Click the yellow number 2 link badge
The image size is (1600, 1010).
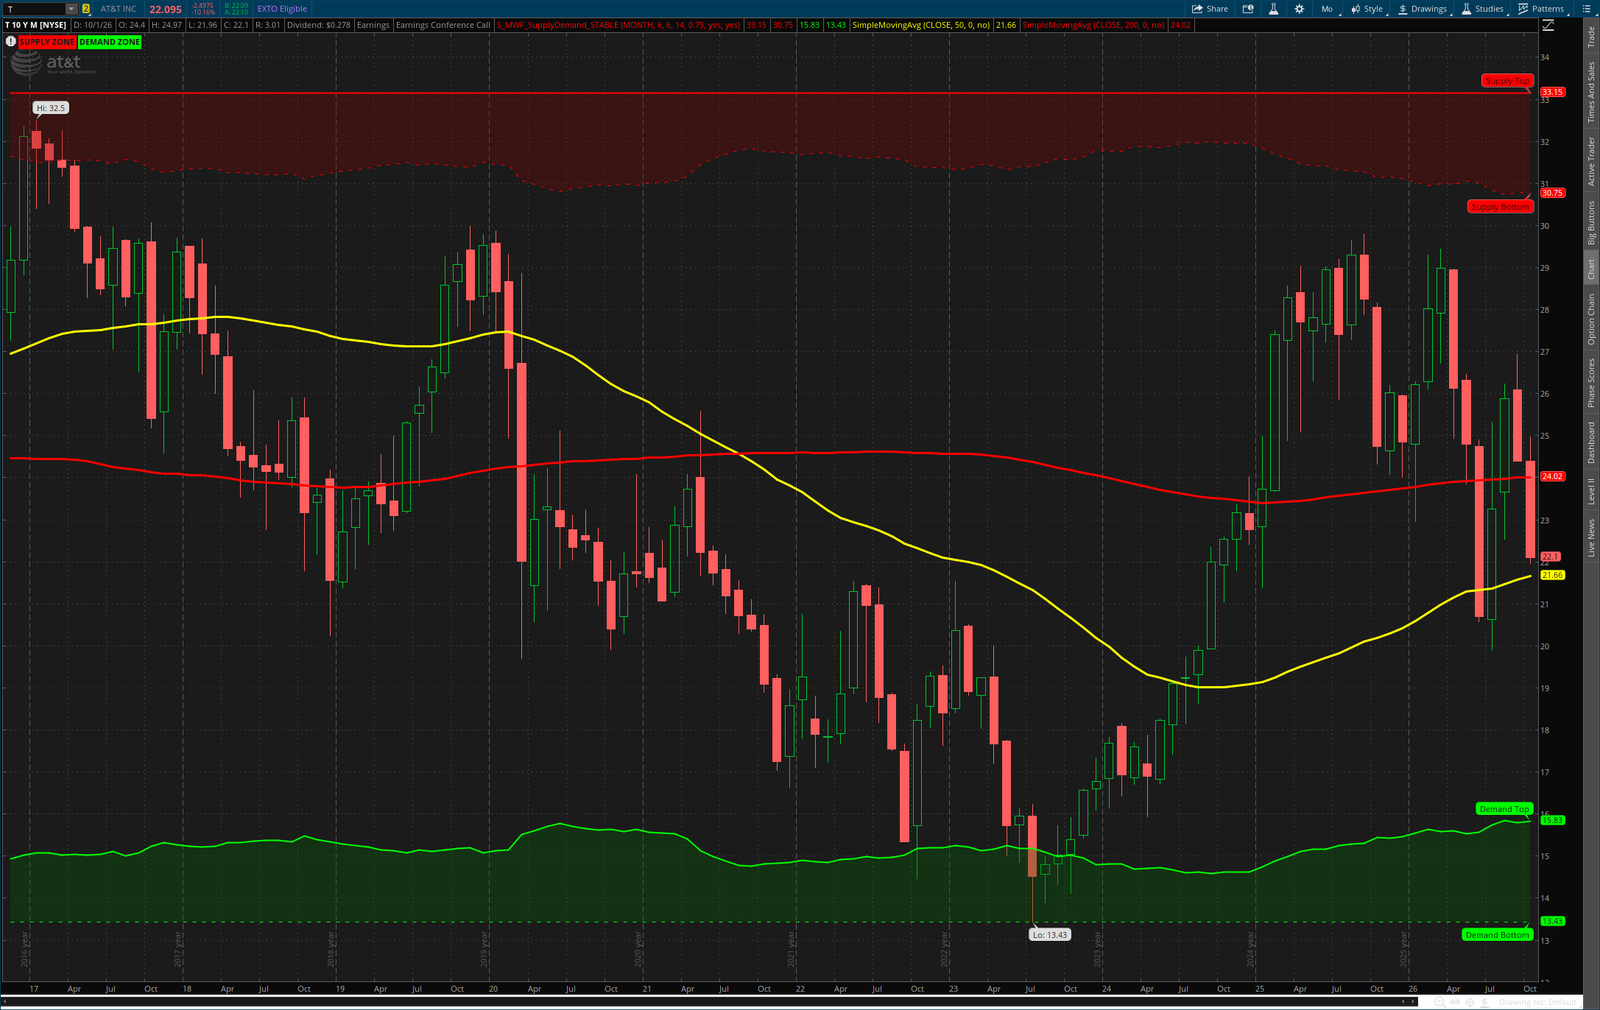pyautogui.click(x=86, y=9)
